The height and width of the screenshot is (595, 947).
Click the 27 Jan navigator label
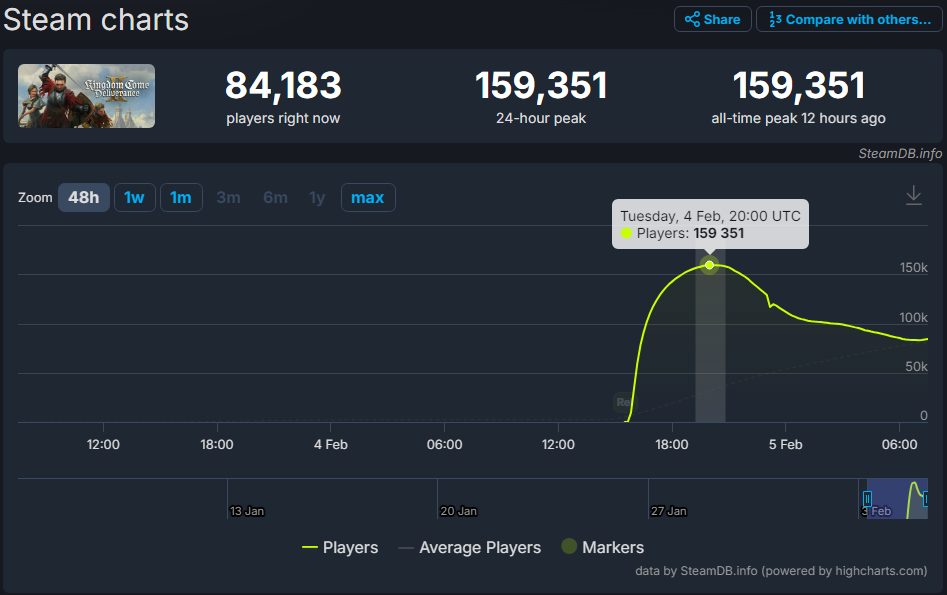tap(669, 511)
